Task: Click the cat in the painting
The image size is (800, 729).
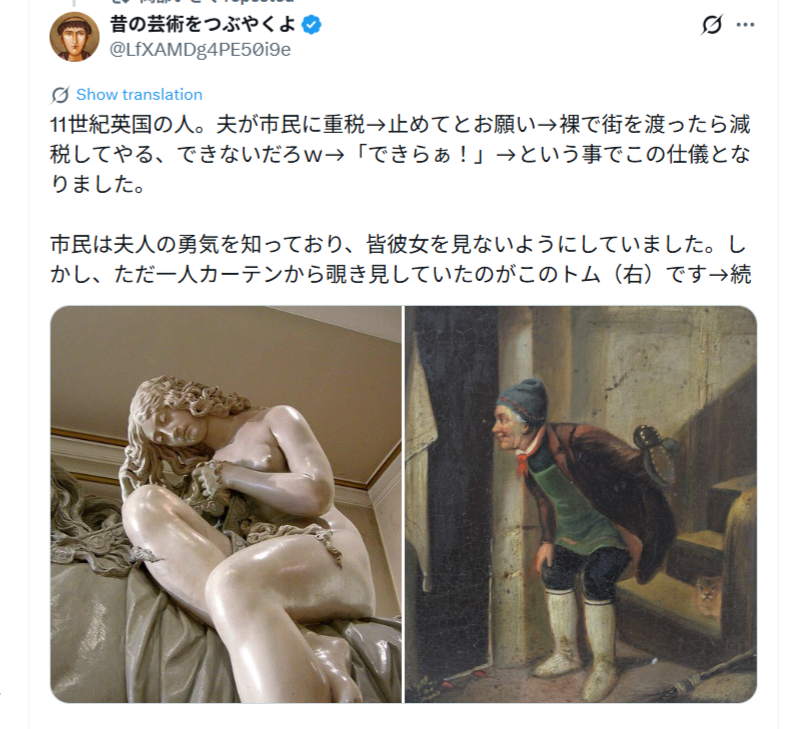Action: pos(708,594)
